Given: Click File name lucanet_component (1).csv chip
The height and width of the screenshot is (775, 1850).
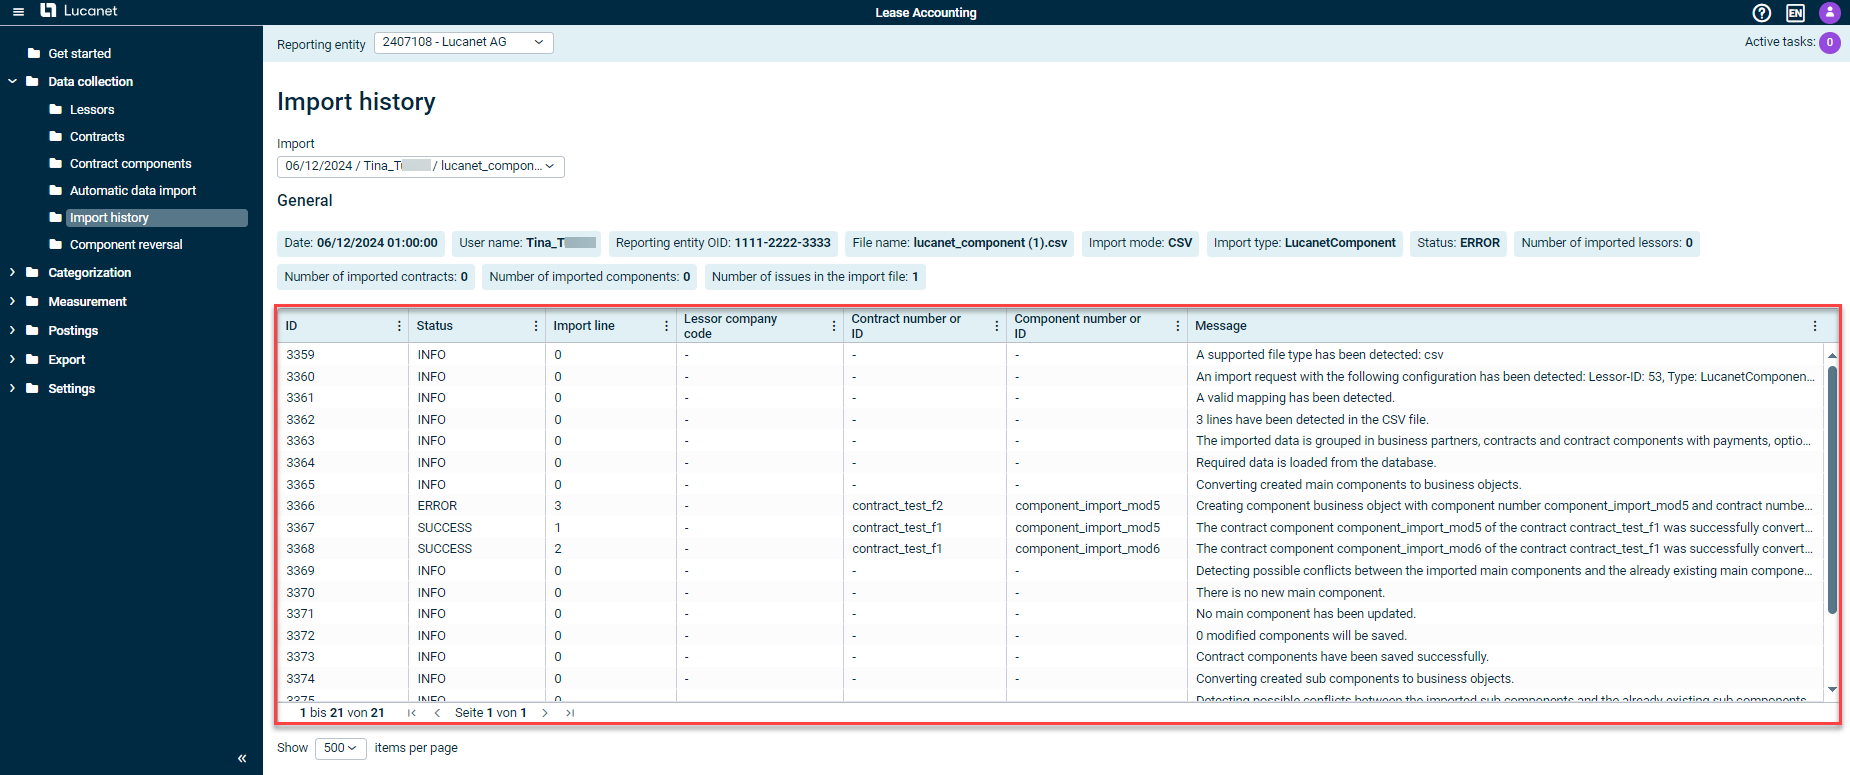Looking at the screenshot, I should (x=960, y=243).
